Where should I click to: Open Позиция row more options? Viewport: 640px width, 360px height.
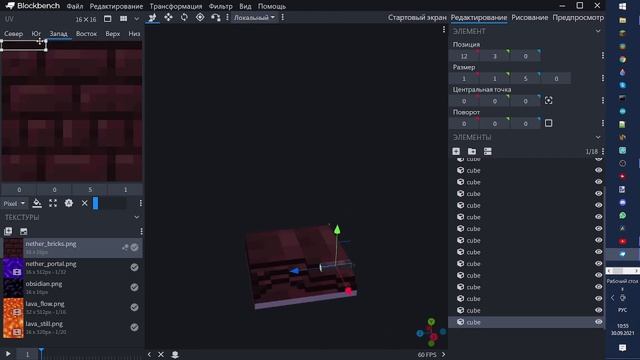[x=603, y=55]
